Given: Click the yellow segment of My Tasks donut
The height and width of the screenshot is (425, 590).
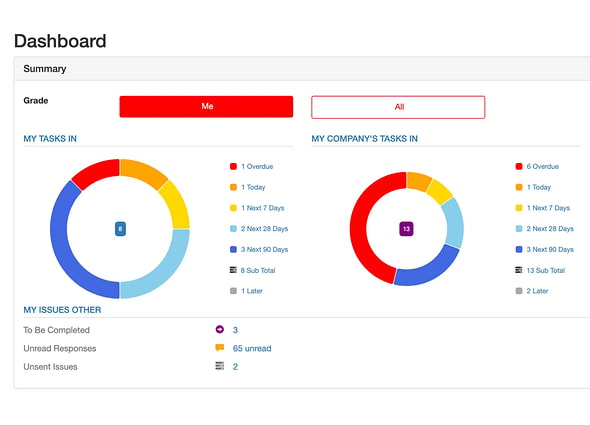Looking at the screenshot, I should click(x=177, y=205).
